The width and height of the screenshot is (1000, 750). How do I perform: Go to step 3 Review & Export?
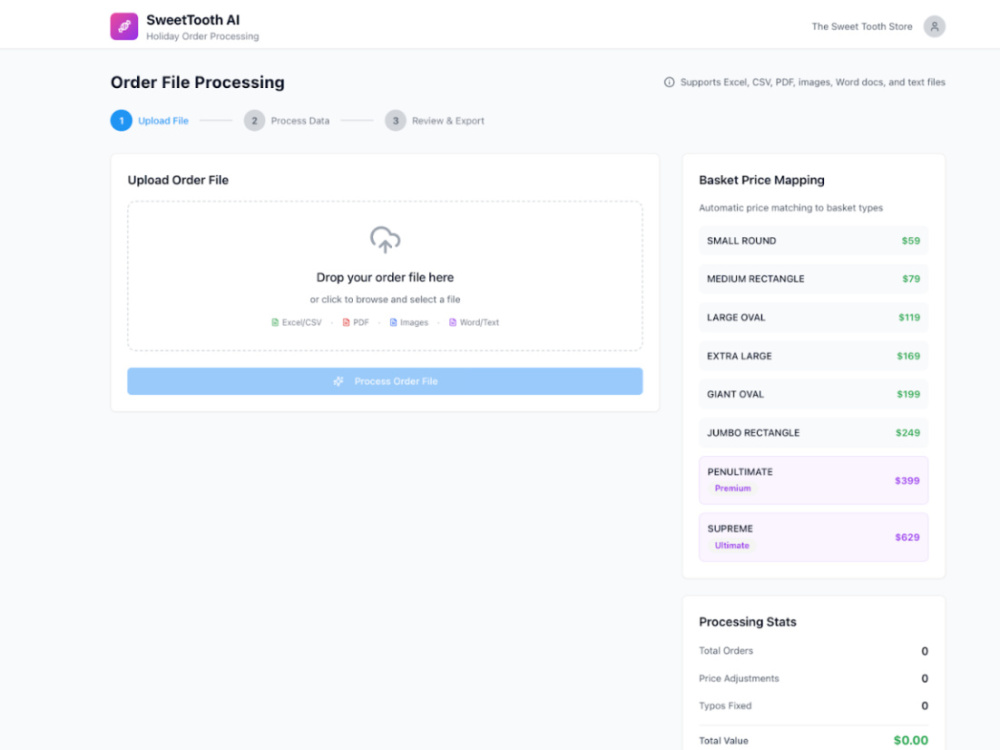tap(435, 121)
